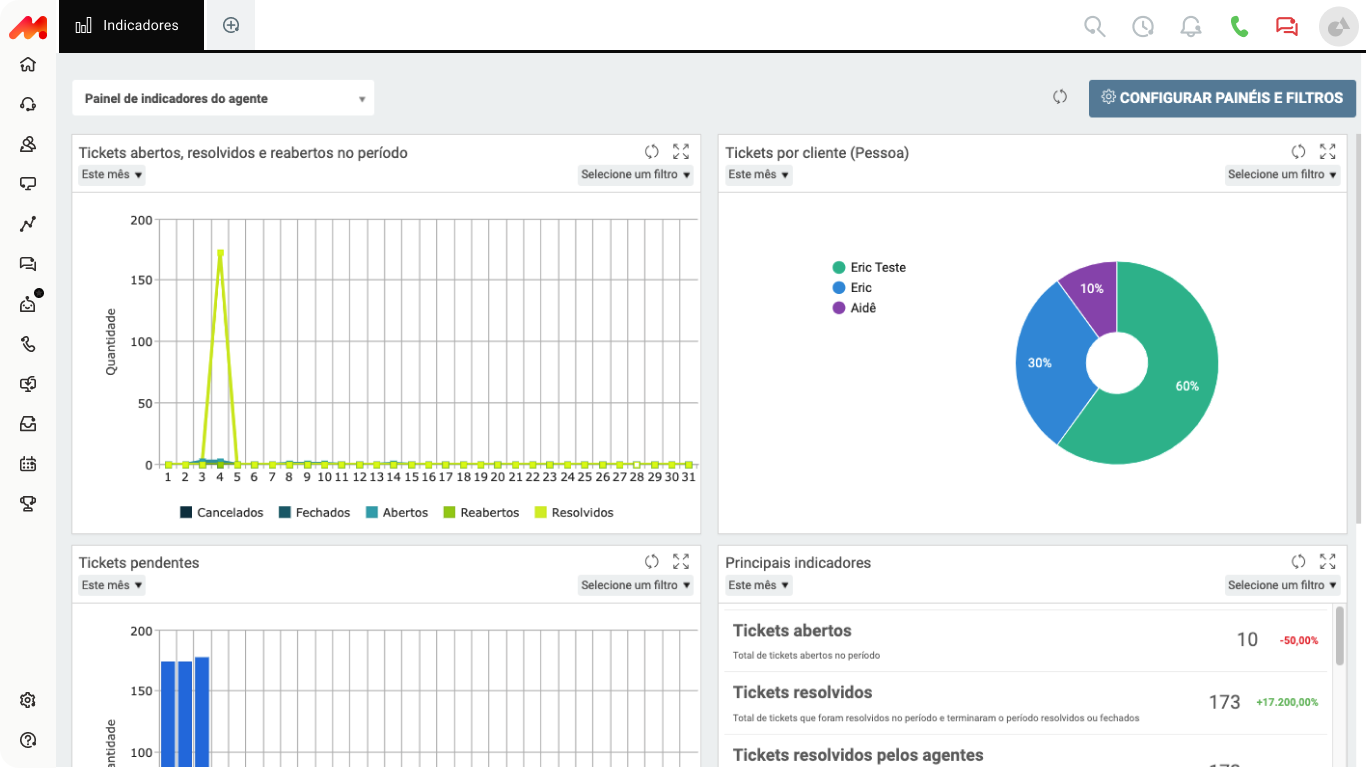Toggle Eric Teste in pie legend
Viewport: 1366px width, 768px height.
pyautogui.click(x=869, y=267)
